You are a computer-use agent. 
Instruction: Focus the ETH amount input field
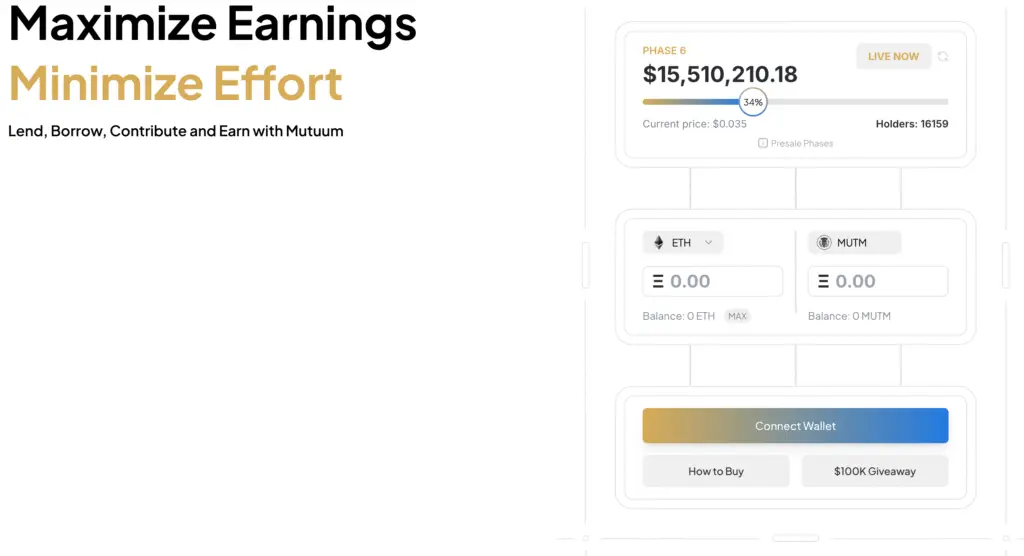click(712, 281)
